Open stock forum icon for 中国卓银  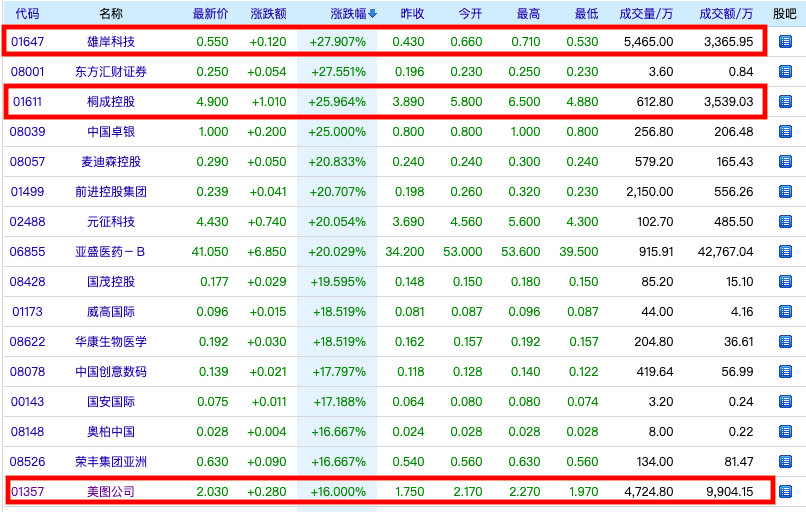pos(785,132)
